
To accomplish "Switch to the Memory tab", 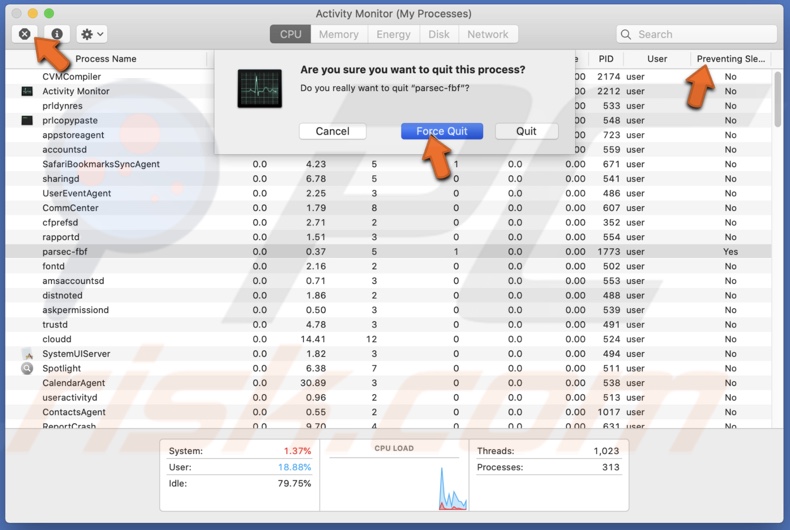I will click(339, 34).
